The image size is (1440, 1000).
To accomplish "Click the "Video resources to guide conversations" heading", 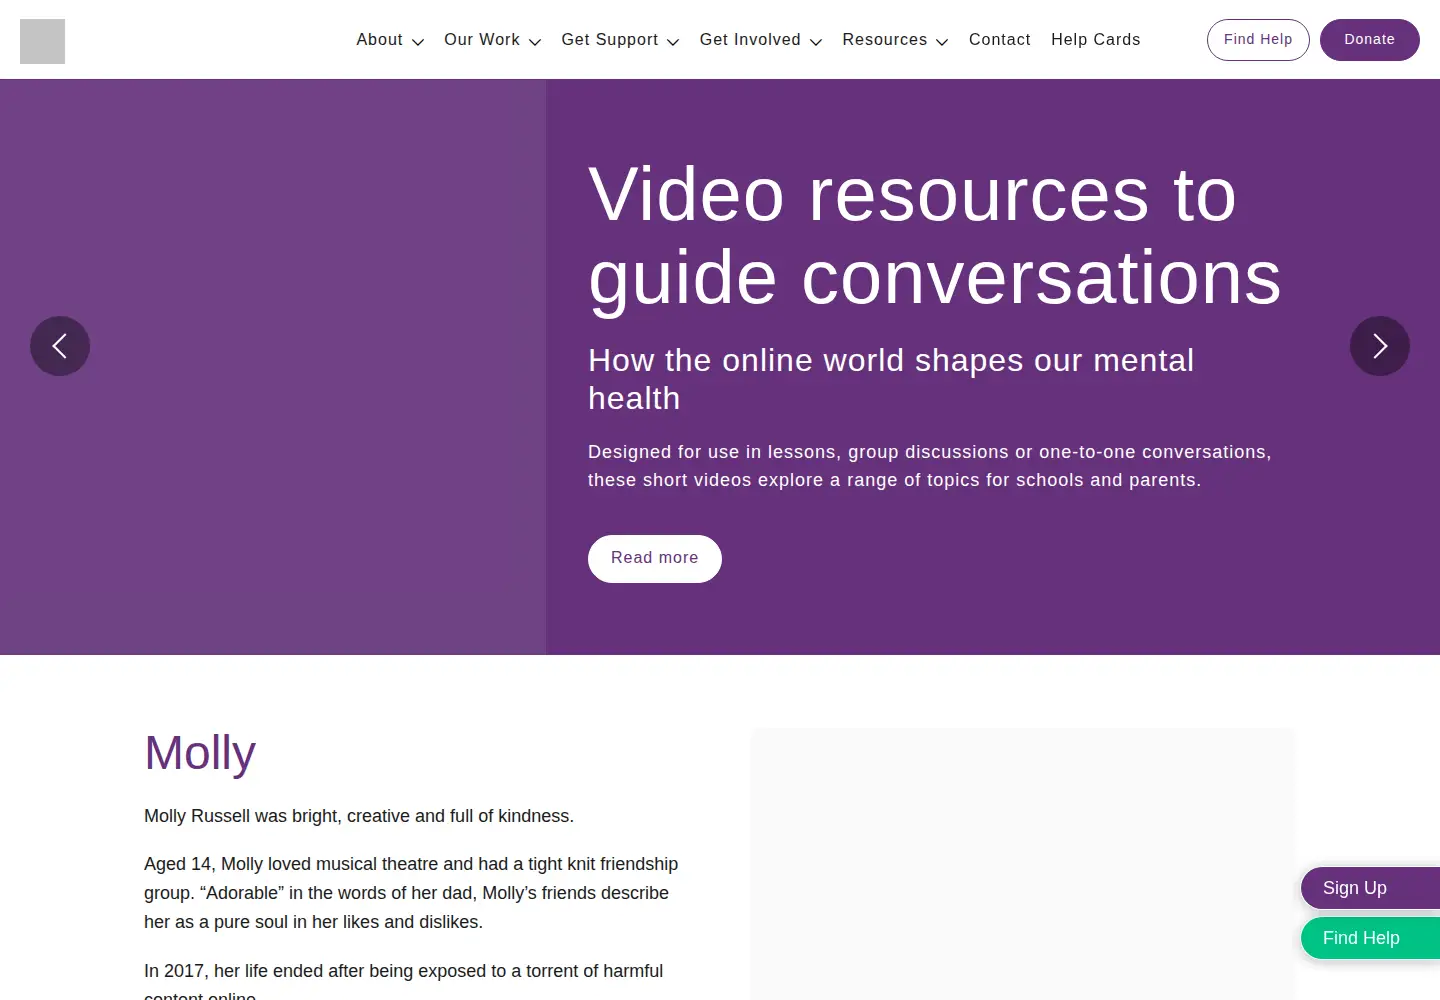I will tap(935, 236).
